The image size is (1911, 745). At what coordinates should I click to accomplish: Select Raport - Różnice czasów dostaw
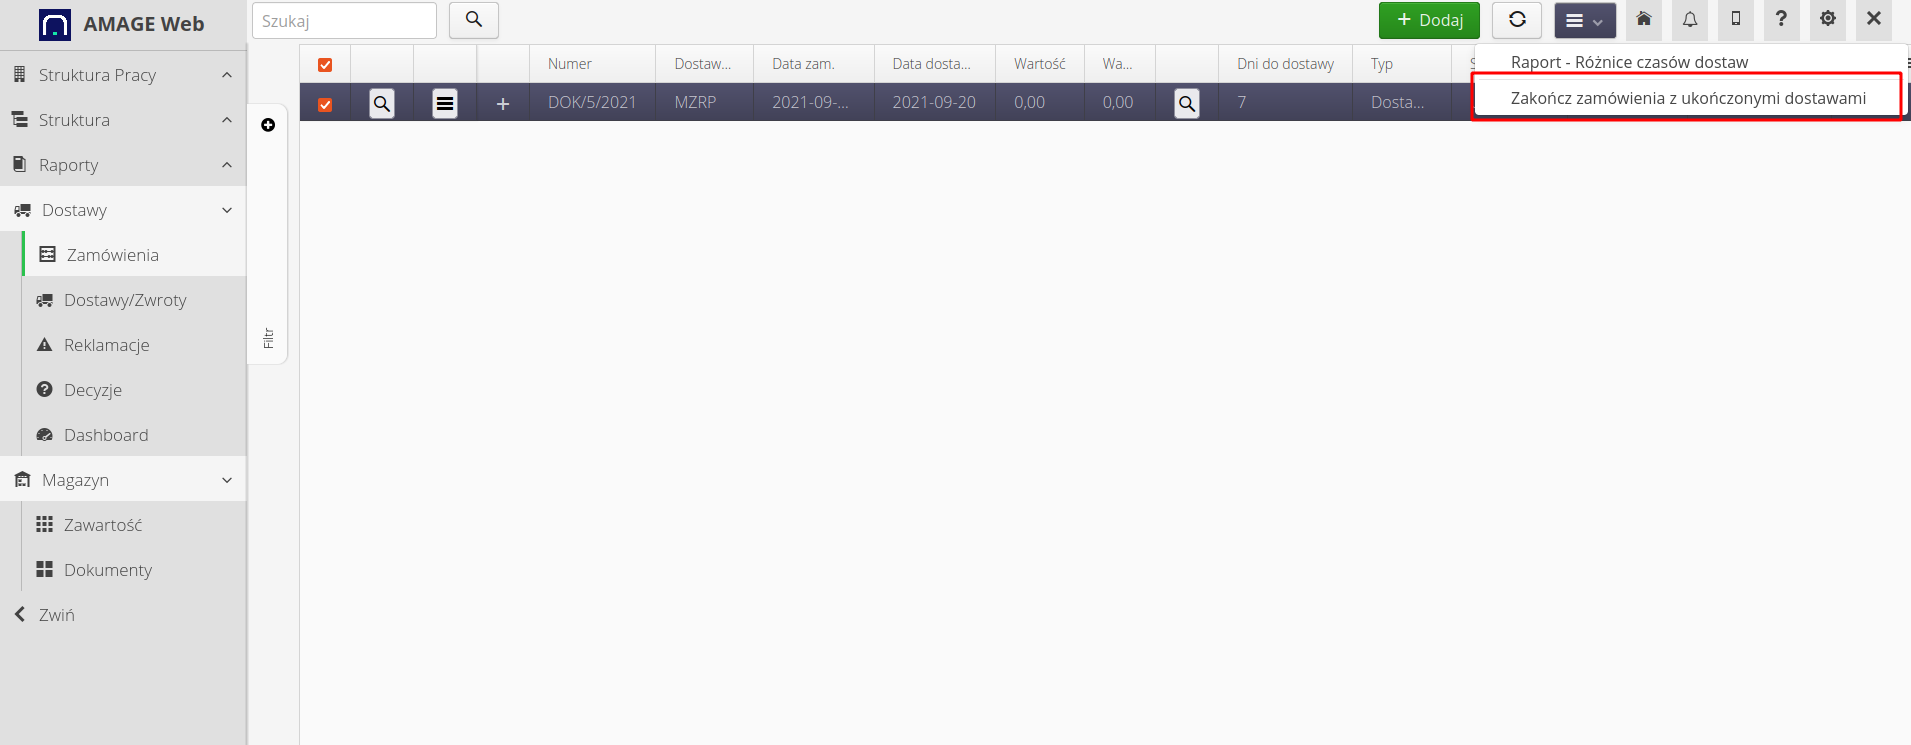[1629, 62]
